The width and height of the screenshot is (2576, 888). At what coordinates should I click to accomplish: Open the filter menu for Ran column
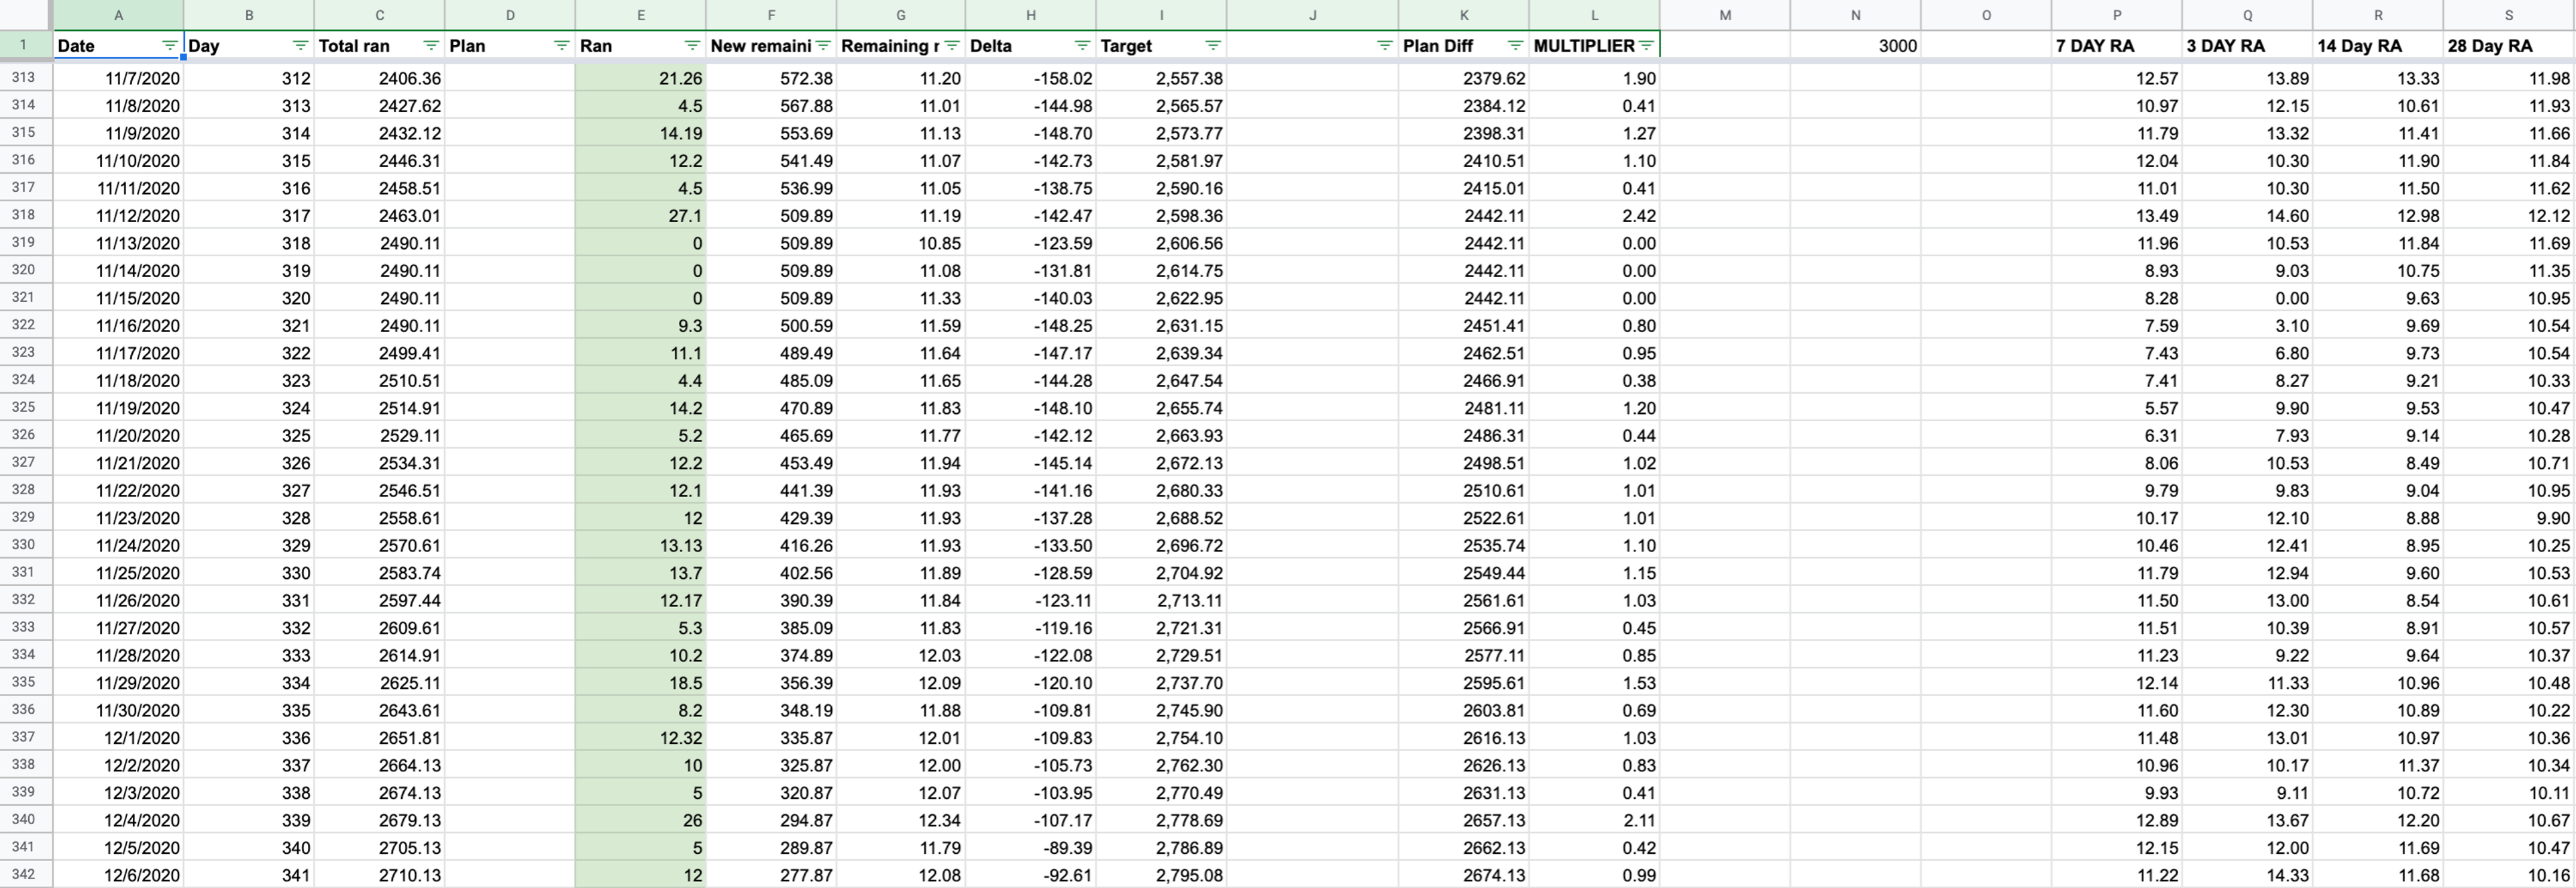tap(692, 46)
